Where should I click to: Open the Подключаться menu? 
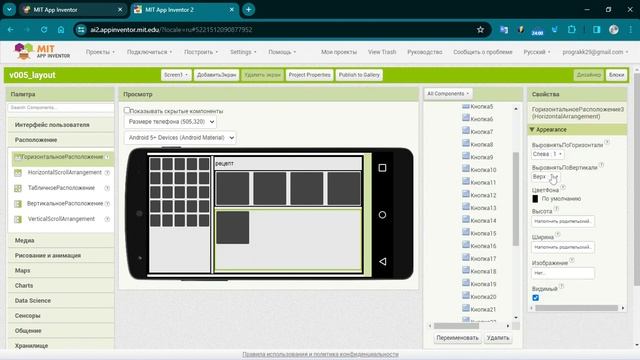coord(149,52)
